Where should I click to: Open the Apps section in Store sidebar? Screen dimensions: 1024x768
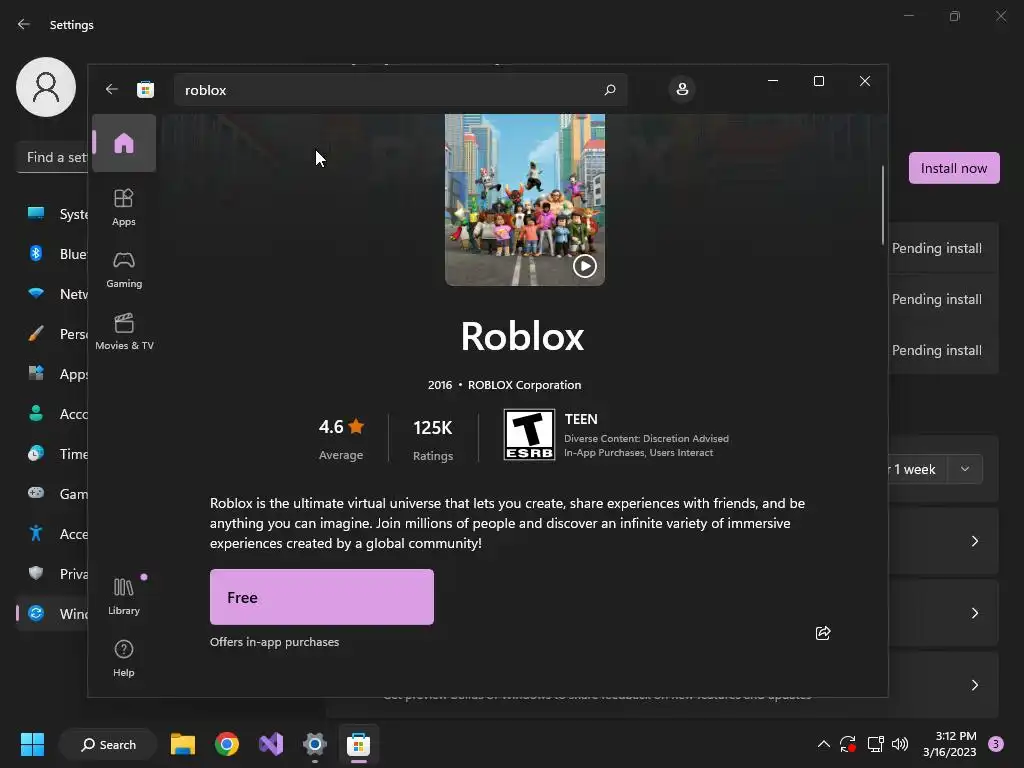click(123, 207)
